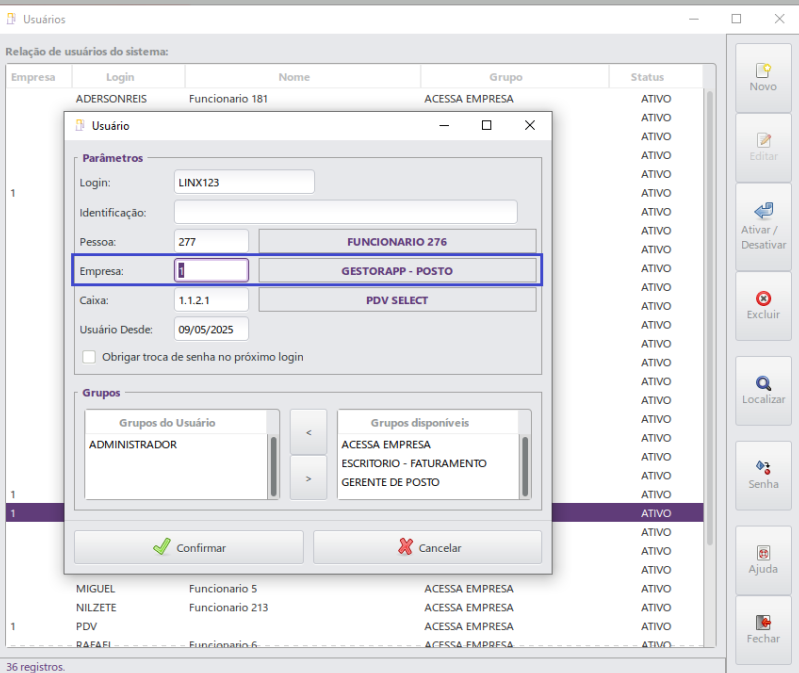This screenshot has height=673, width=799.
Task: Select the MIGUEL user row
Action: [355, 588]
